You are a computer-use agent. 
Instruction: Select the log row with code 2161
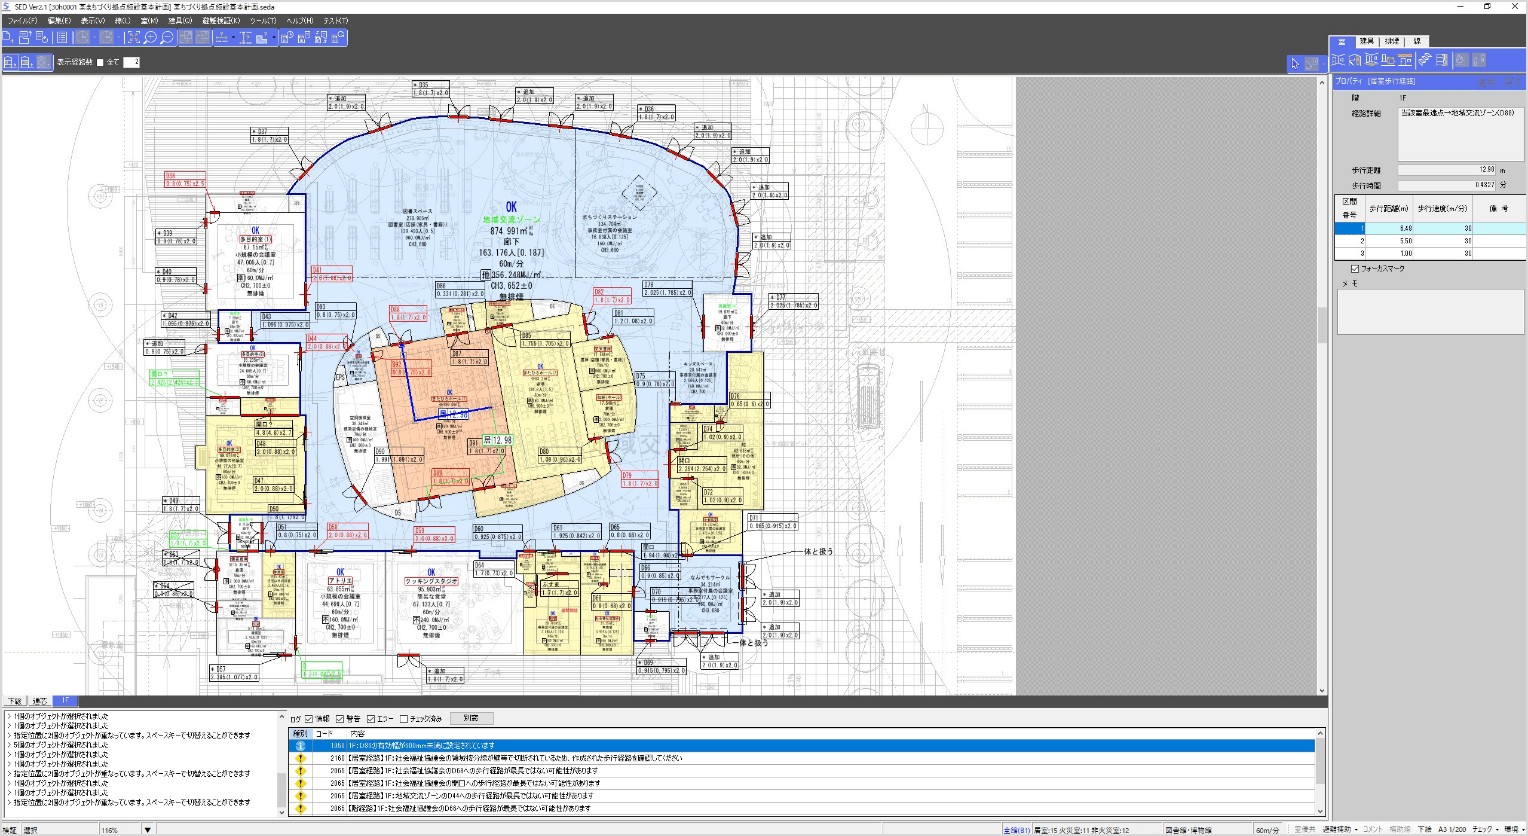pos(802,758)
